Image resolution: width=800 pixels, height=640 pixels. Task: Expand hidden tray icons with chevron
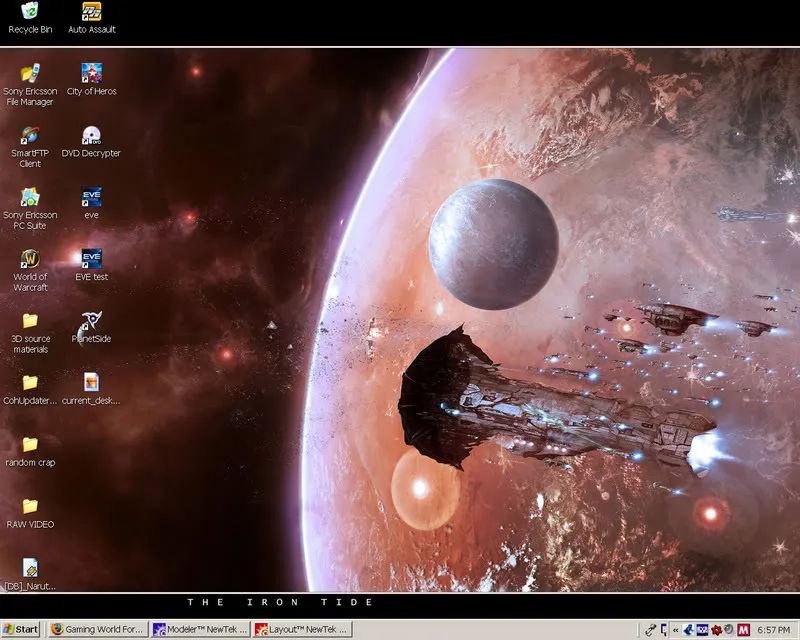[676, 630]
